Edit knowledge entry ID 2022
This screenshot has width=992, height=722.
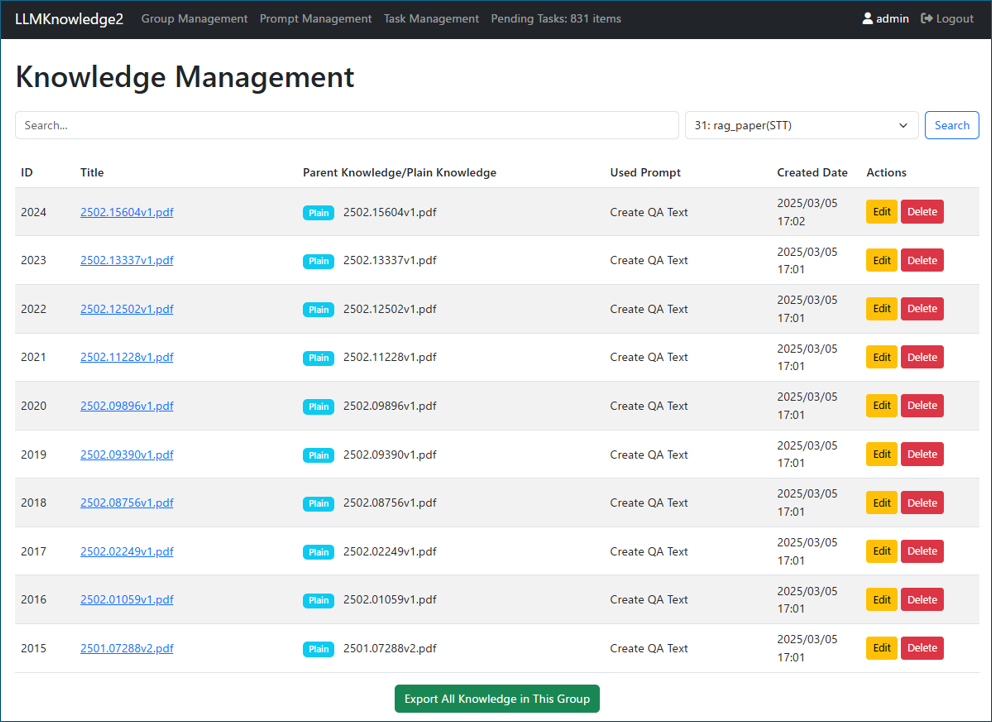(x=881, y=309)
